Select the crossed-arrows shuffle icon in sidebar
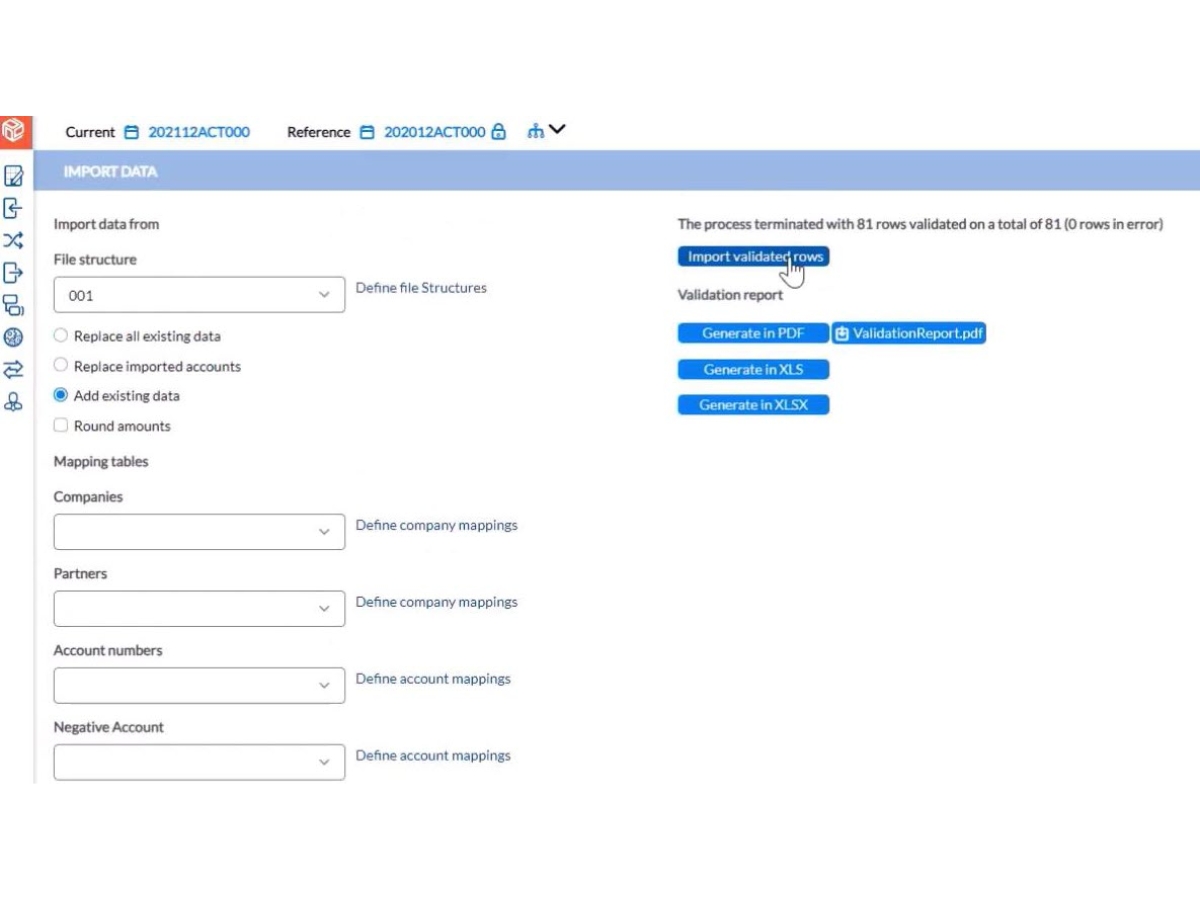Image resolution: width=1200 pixels, height=900 pixels. 13,240
